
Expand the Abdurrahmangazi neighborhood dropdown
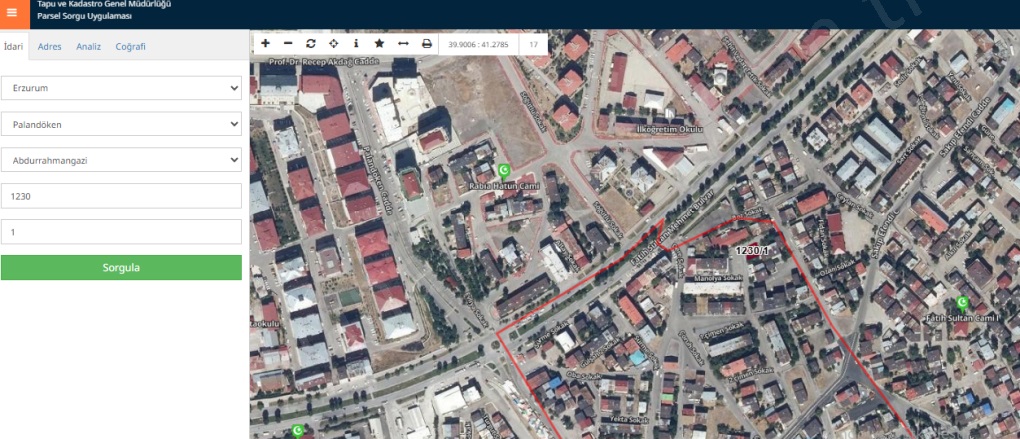[x=121, y=159]
